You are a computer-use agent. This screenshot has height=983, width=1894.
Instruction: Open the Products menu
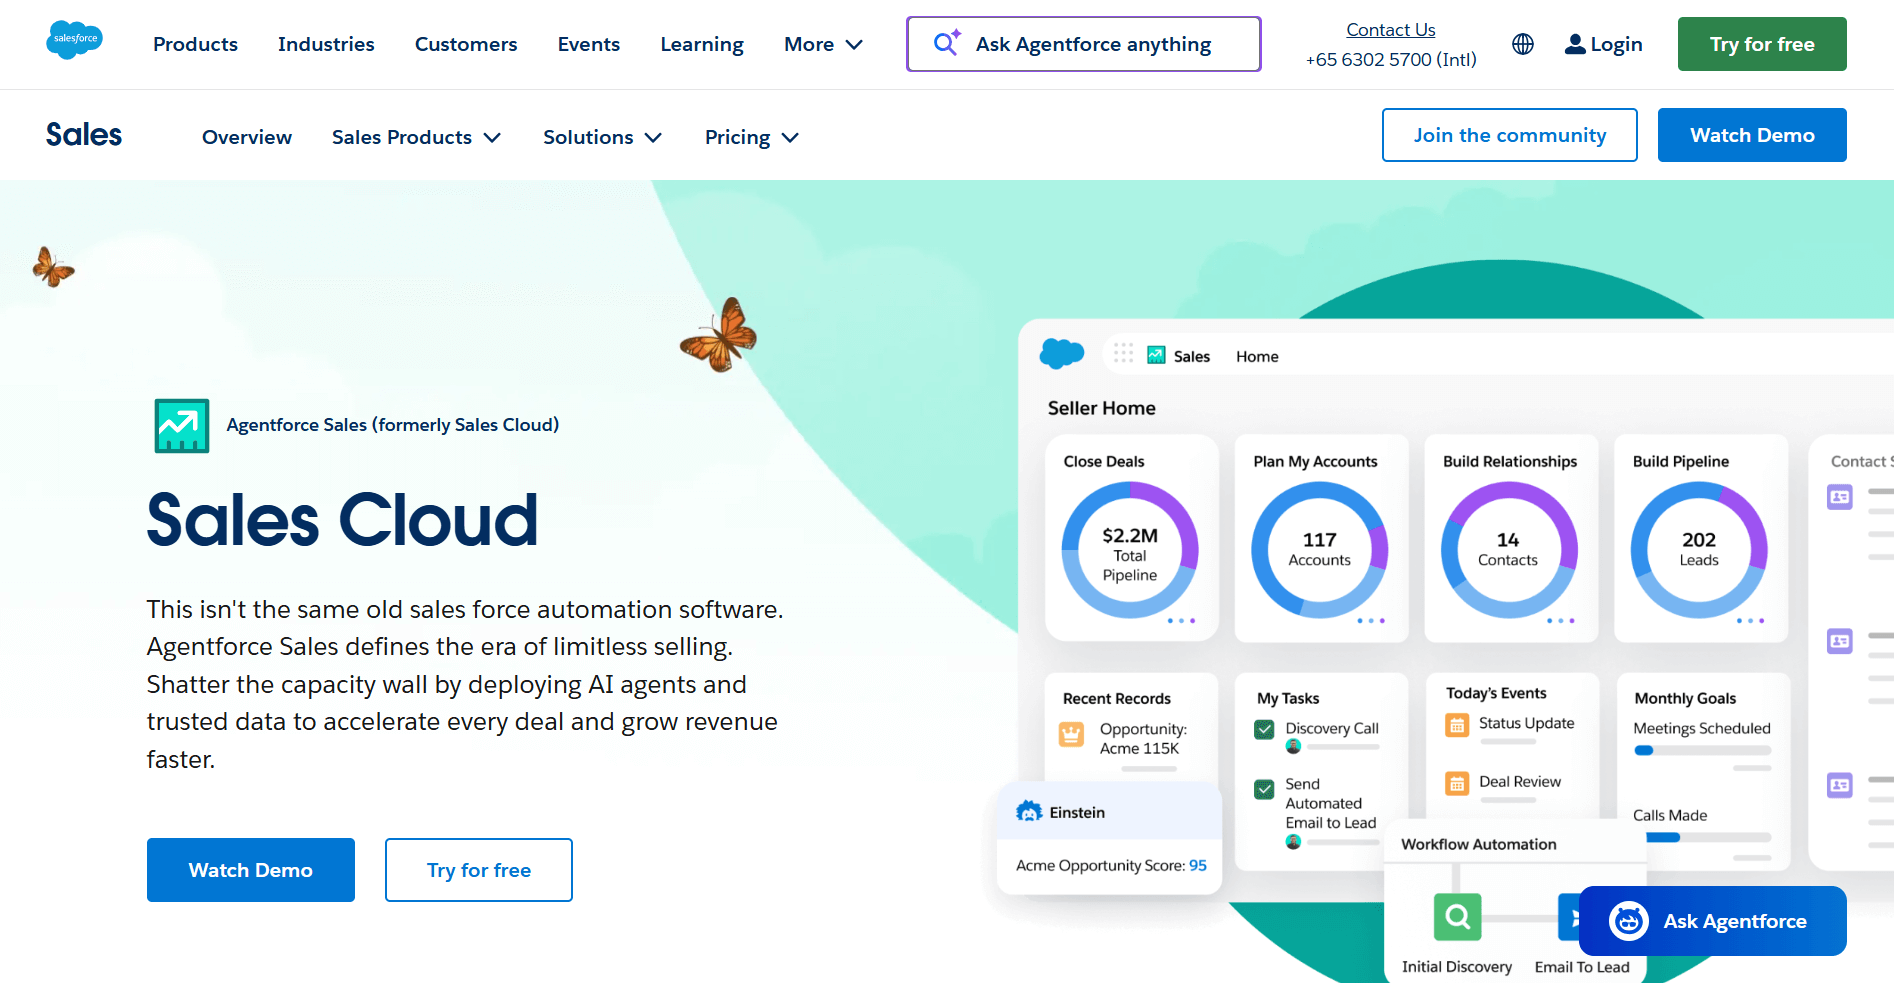coord(195,44)
